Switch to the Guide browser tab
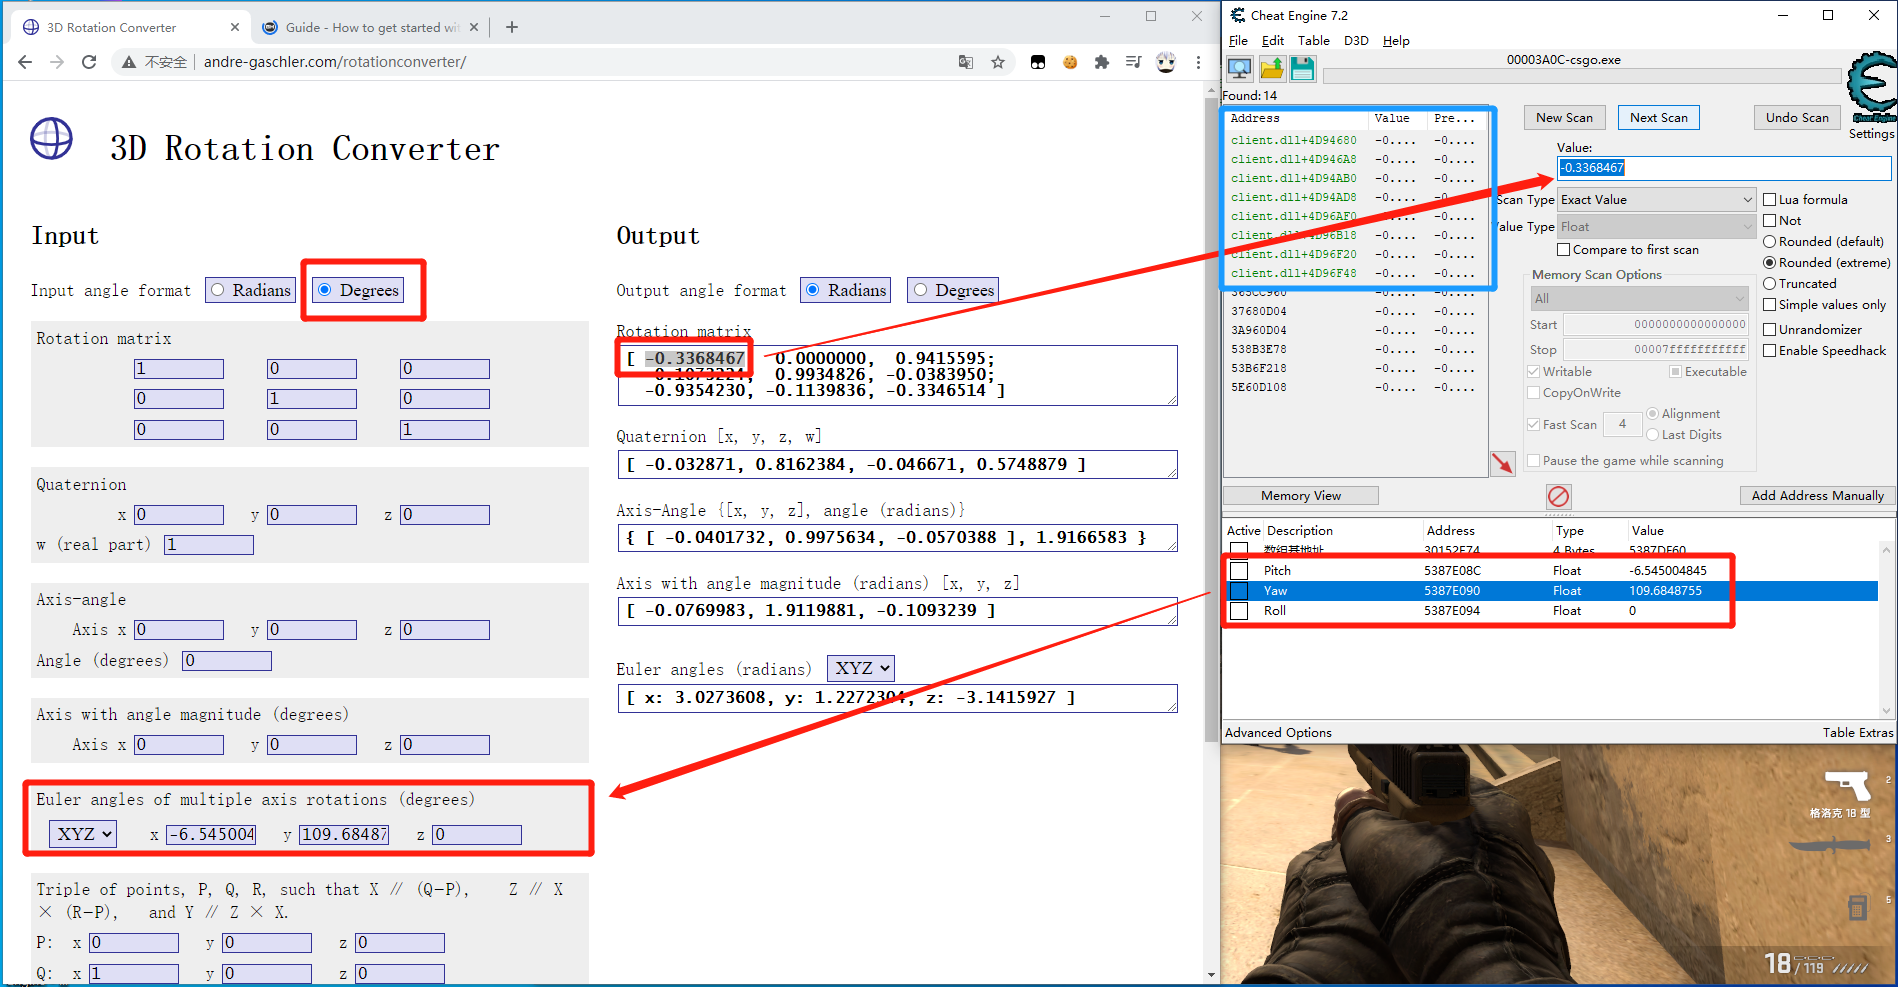The width and height of the screenshot is (1898, 987). click(x=370, y=27)
